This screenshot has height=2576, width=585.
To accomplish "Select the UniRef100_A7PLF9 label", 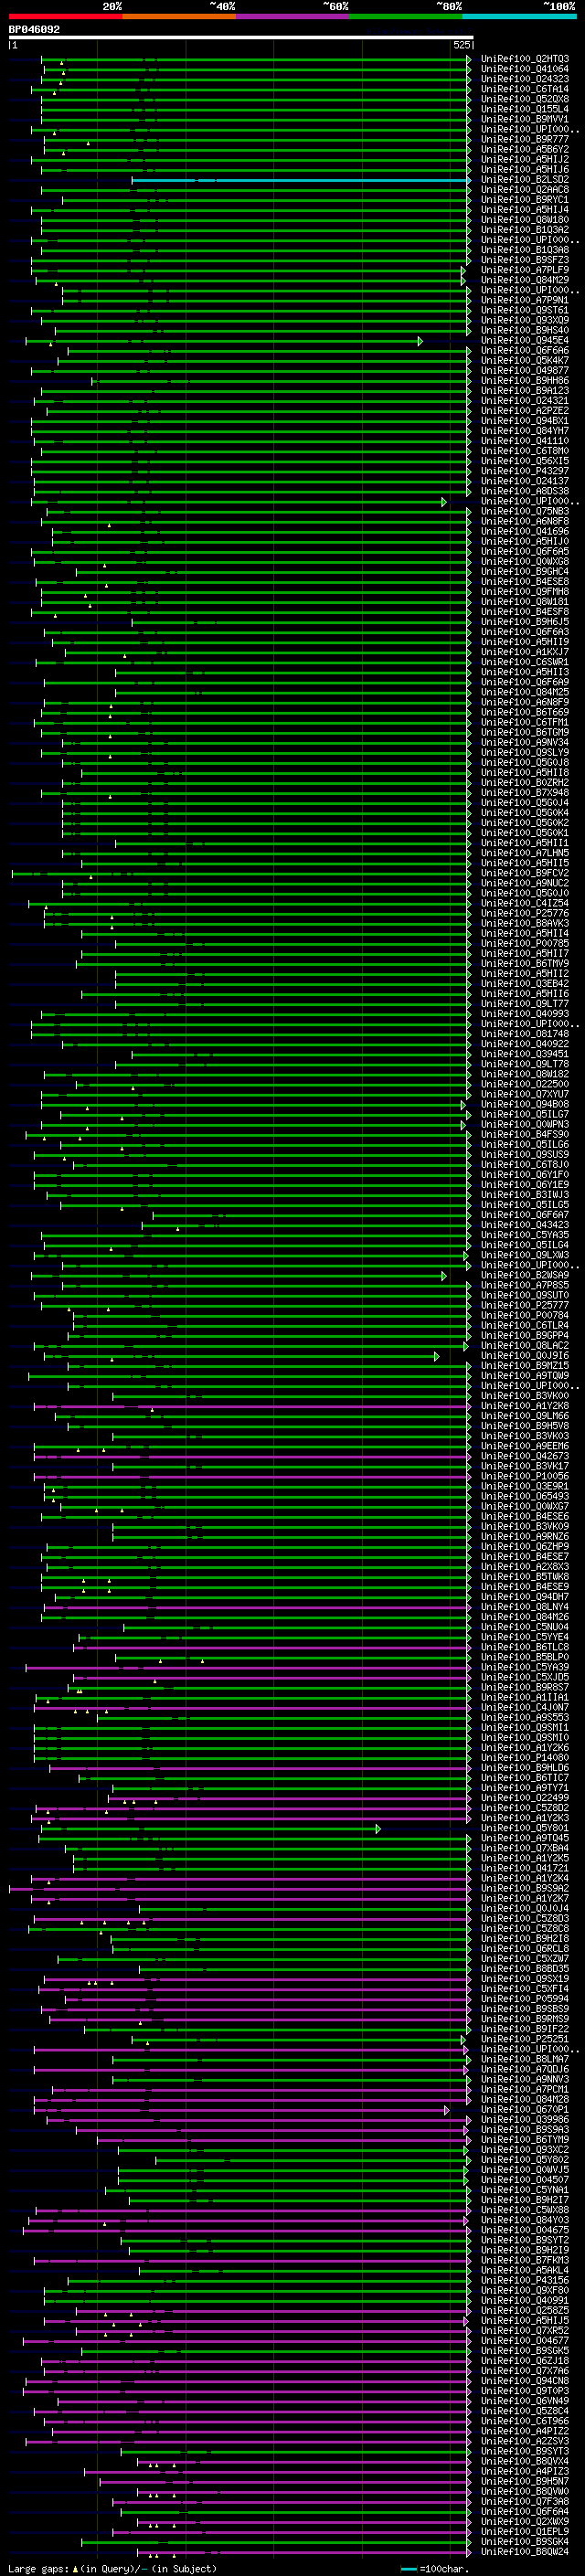I will (525, 270).
